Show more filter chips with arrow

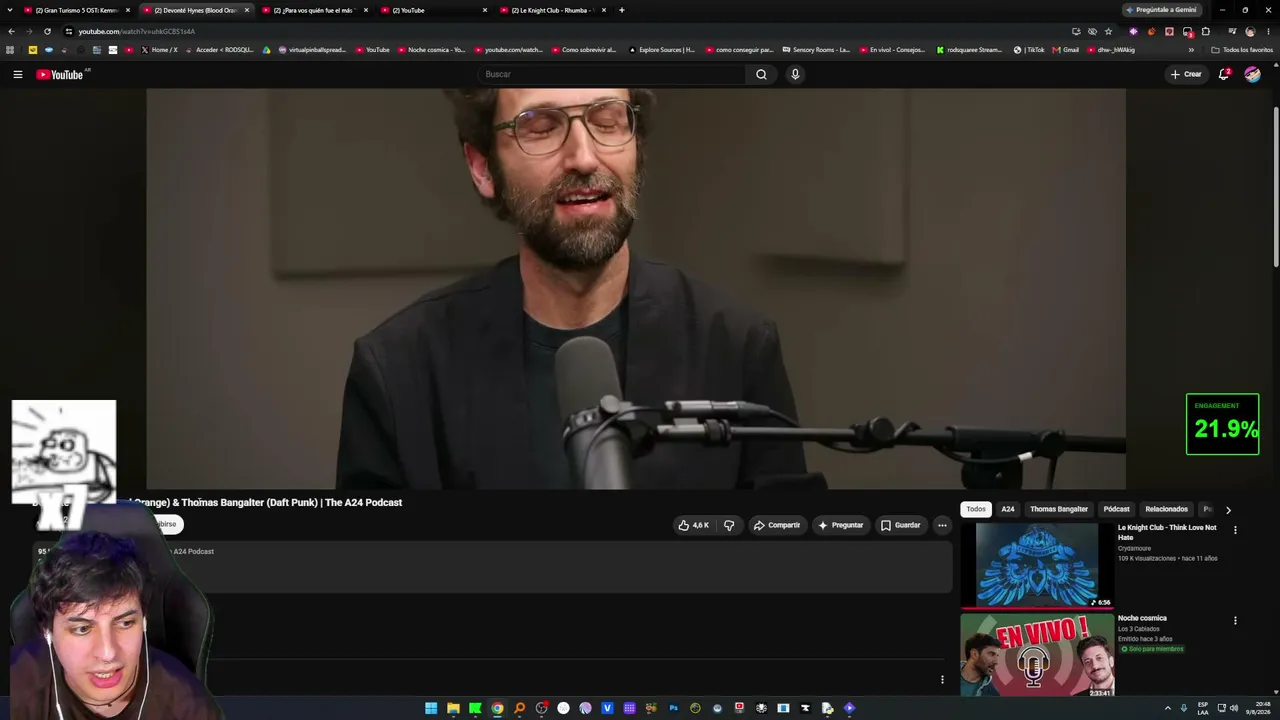[x=1228, y=510]
